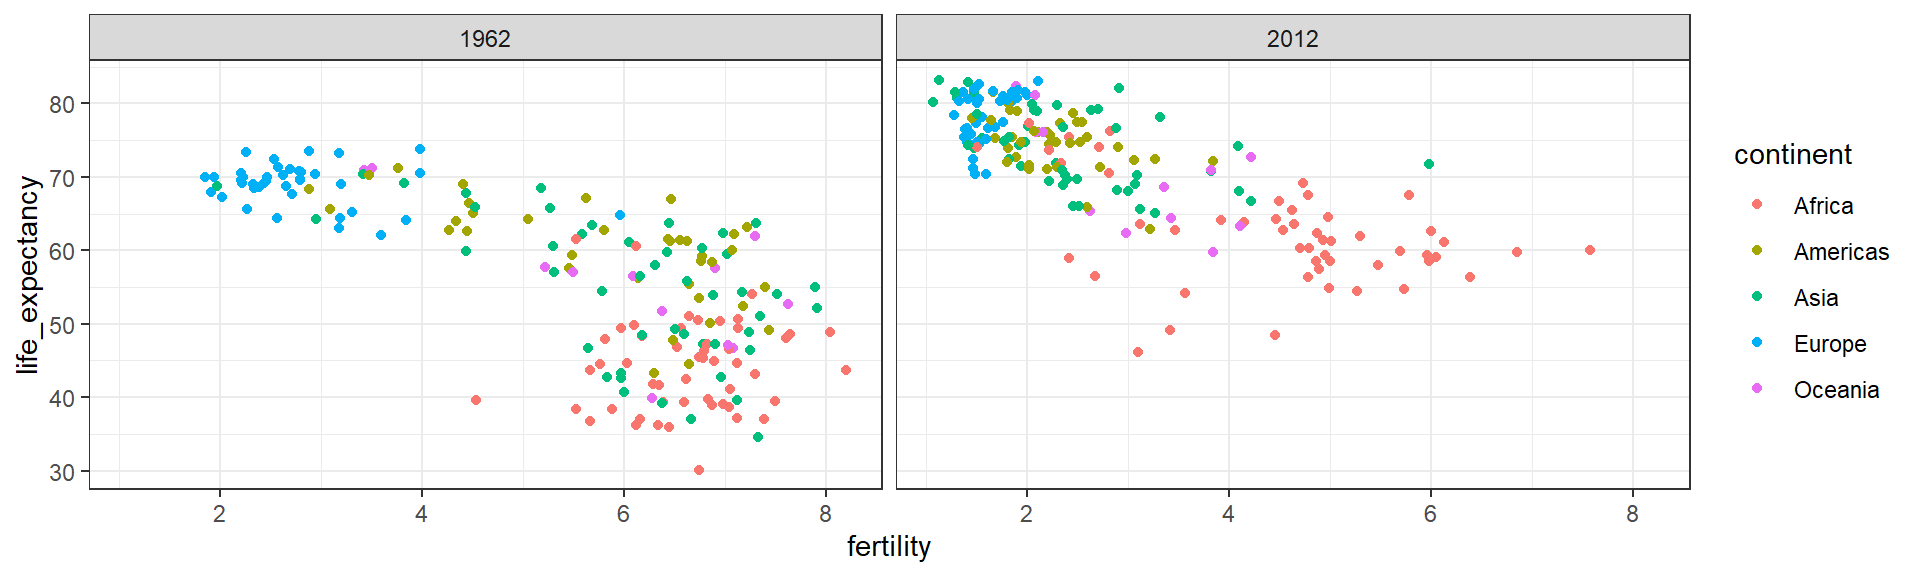This screenshot has height=576, width=1920.
Task: Click the Europe legend text label
Action: click(x=1829, y=344)
